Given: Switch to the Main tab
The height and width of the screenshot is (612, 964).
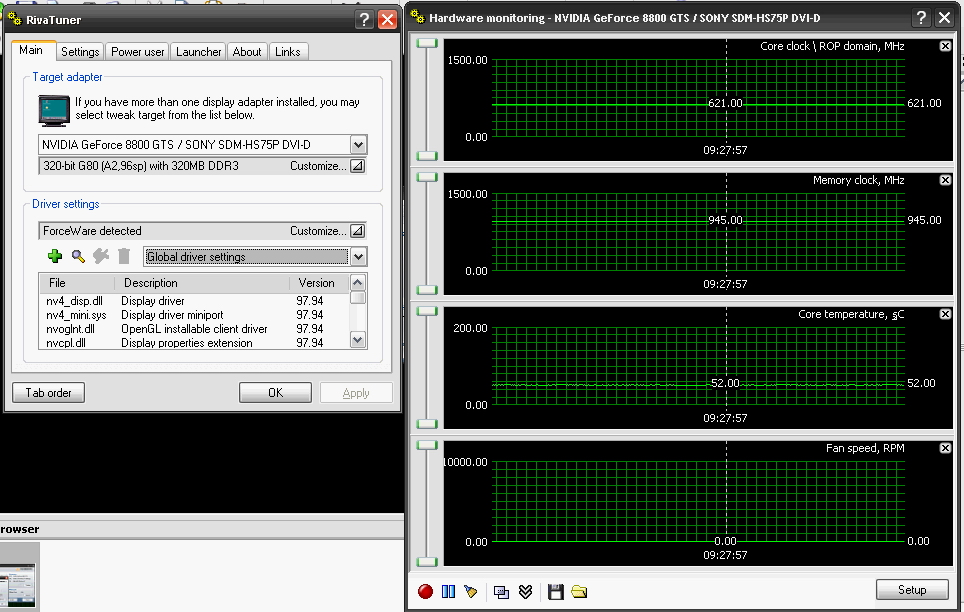Looking at the screenshot, I should click(x=31, y=50).
